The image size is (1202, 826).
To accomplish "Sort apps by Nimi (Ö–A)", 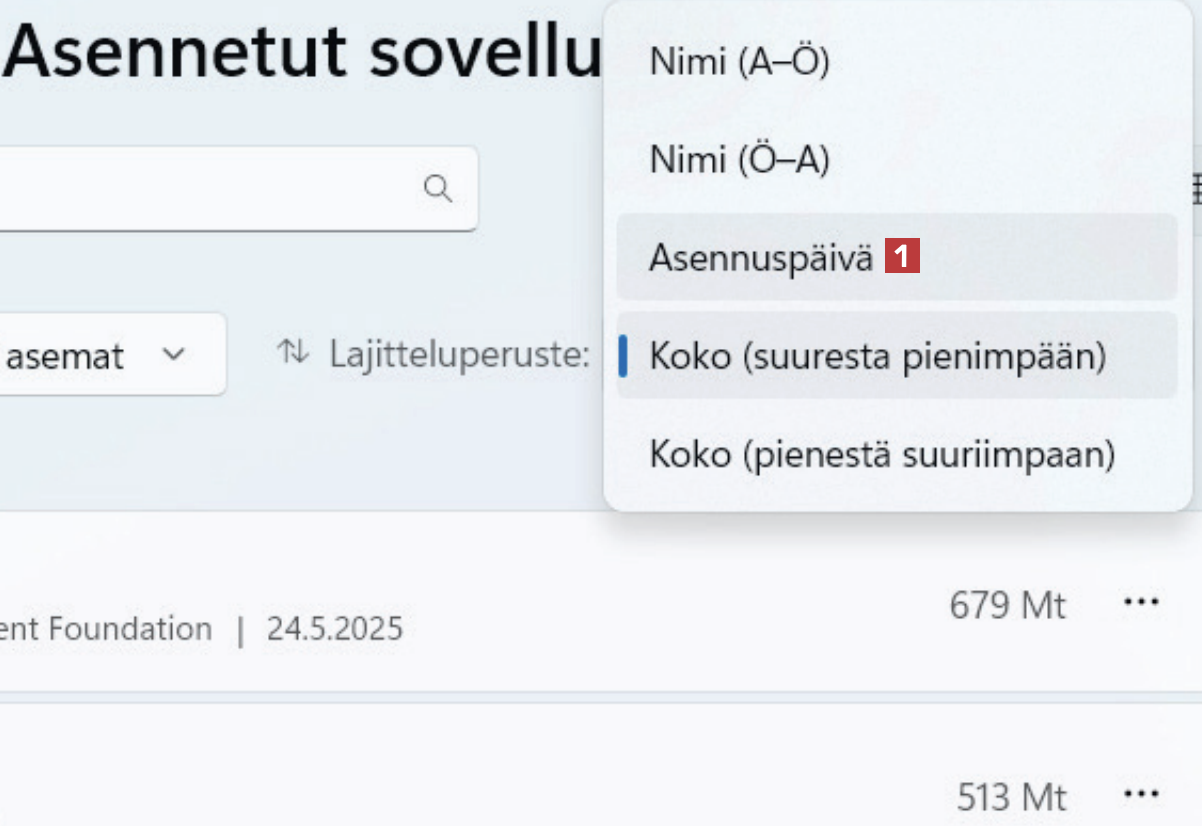I will click(740, 160).
